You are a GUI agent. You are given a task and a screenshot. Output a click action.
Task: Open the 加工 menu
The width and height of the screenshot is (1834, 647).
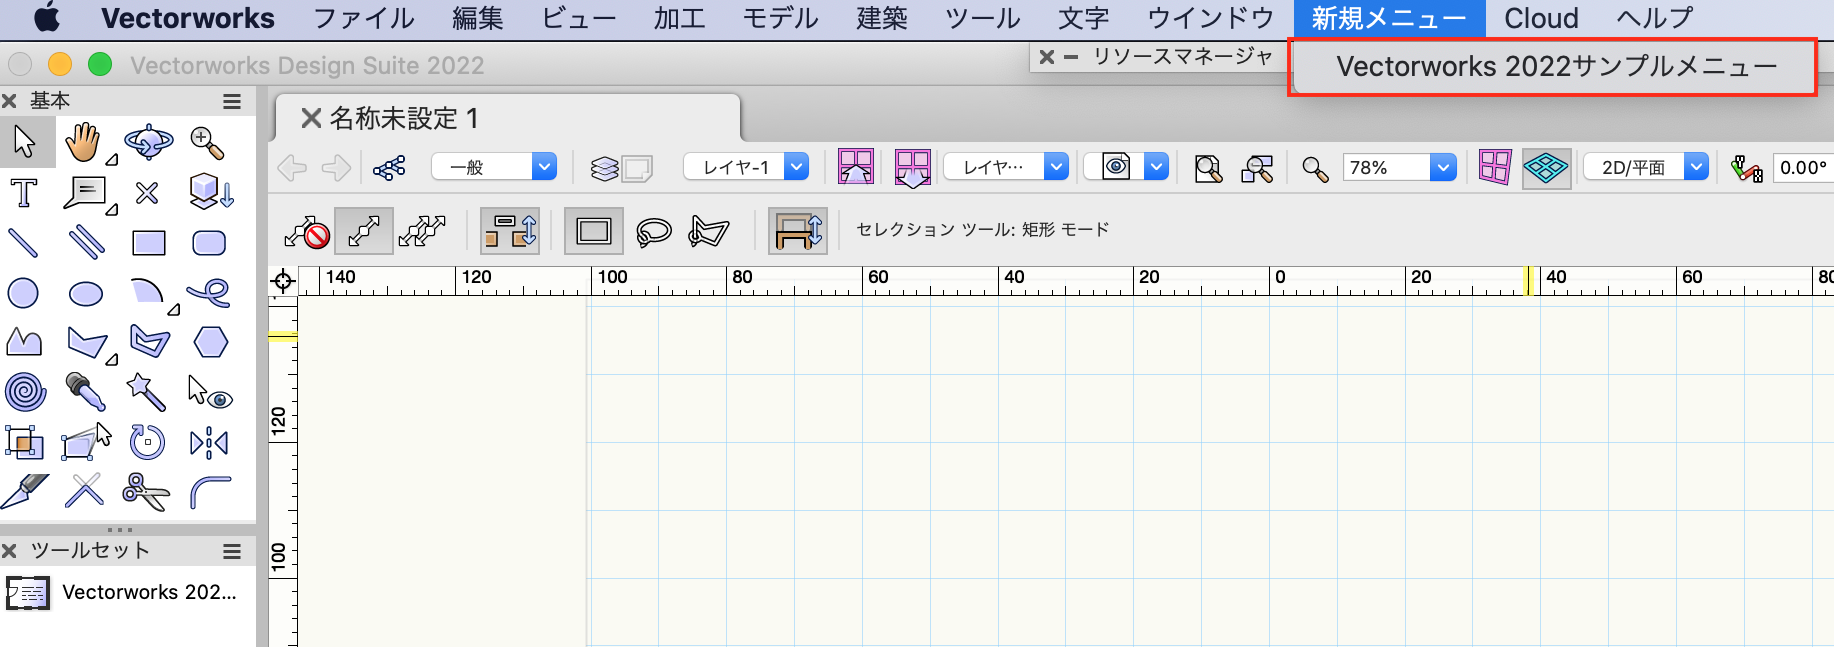click(680, 18)
